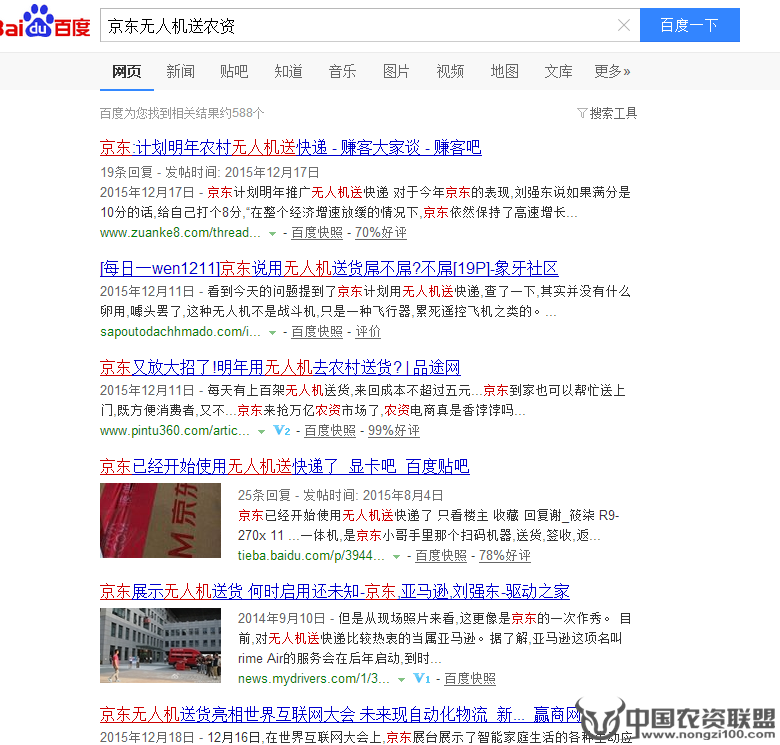
Task: Open the 音乐 tab
Action: click(342, 71)
